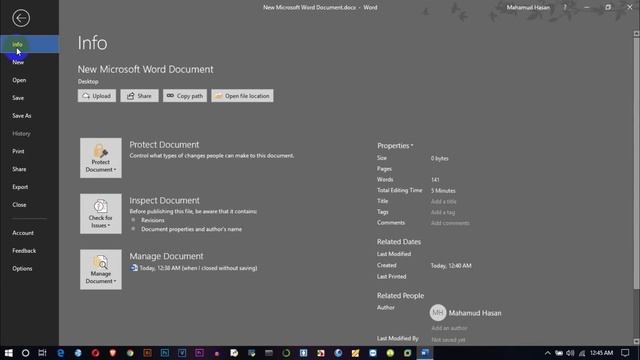Click the Add comments field
Screen dimensions: 640x360
pos(450,223)
